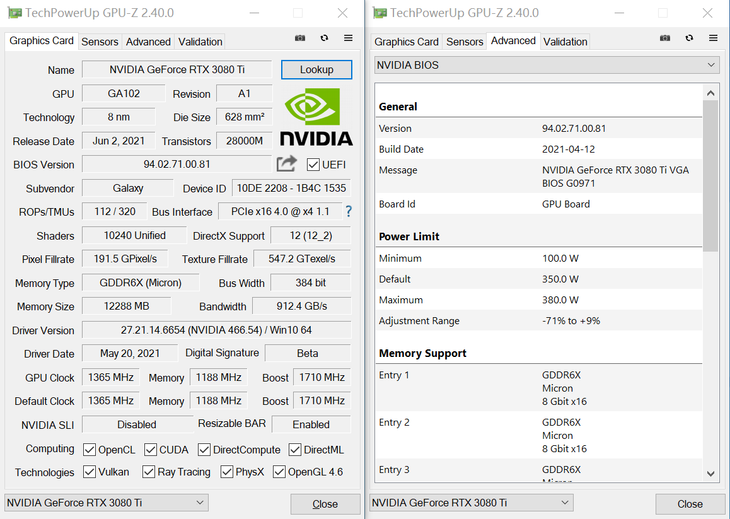Screen dimensions: 730x519
Task: Toggle the DirectCompute checkbox
Action: 203,450
